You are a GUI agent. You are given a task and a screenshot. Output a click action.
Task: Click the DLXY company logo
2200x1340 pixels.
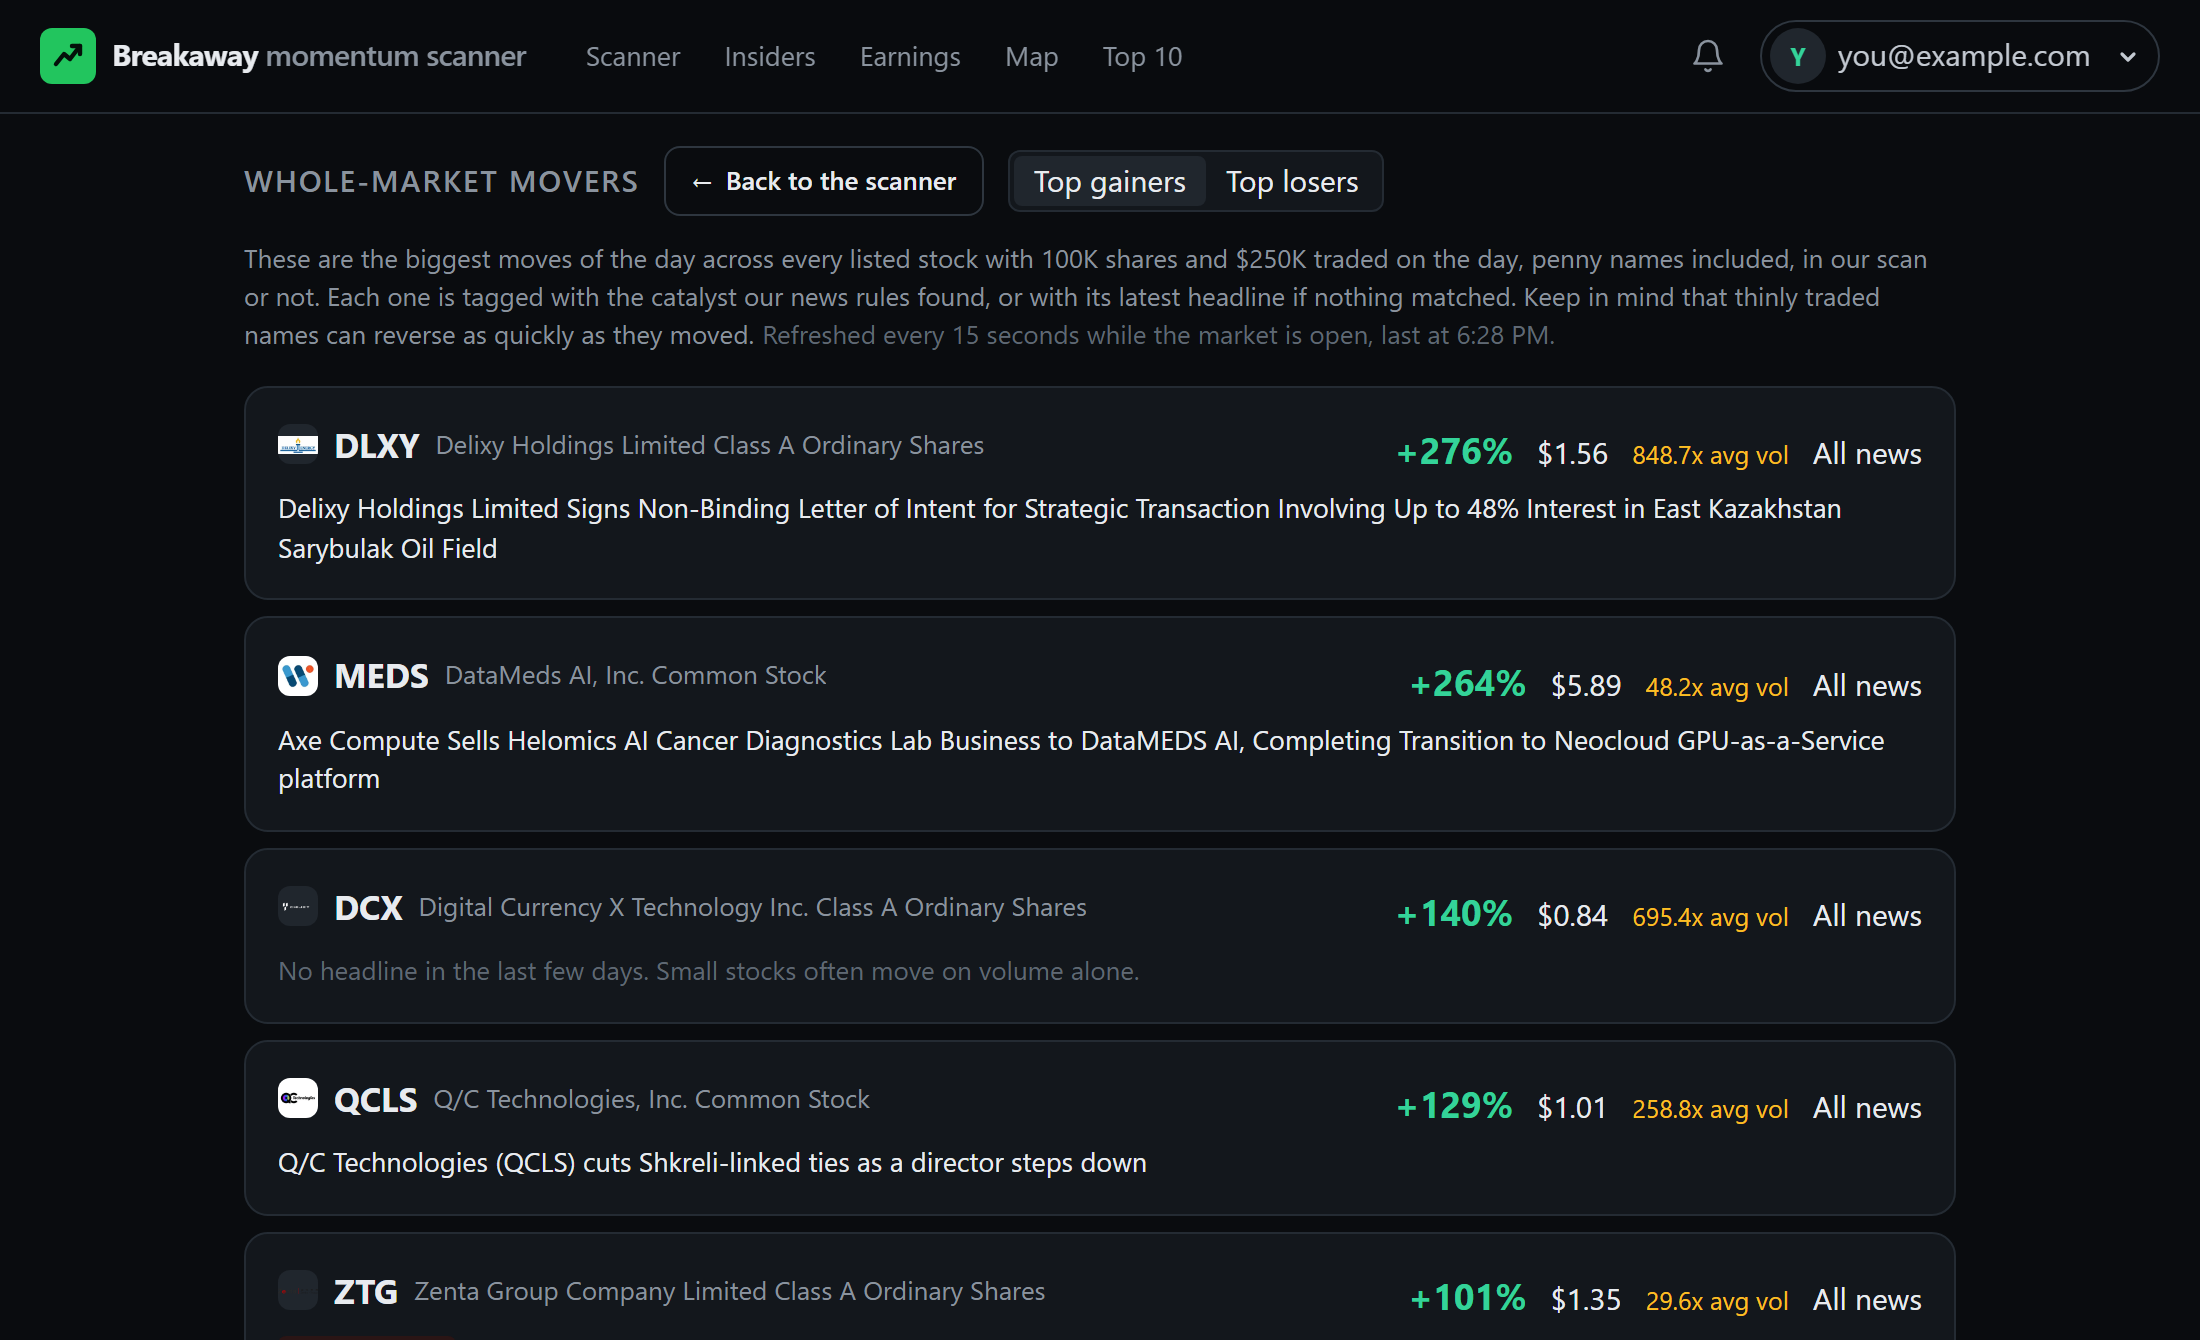(298, 445)
